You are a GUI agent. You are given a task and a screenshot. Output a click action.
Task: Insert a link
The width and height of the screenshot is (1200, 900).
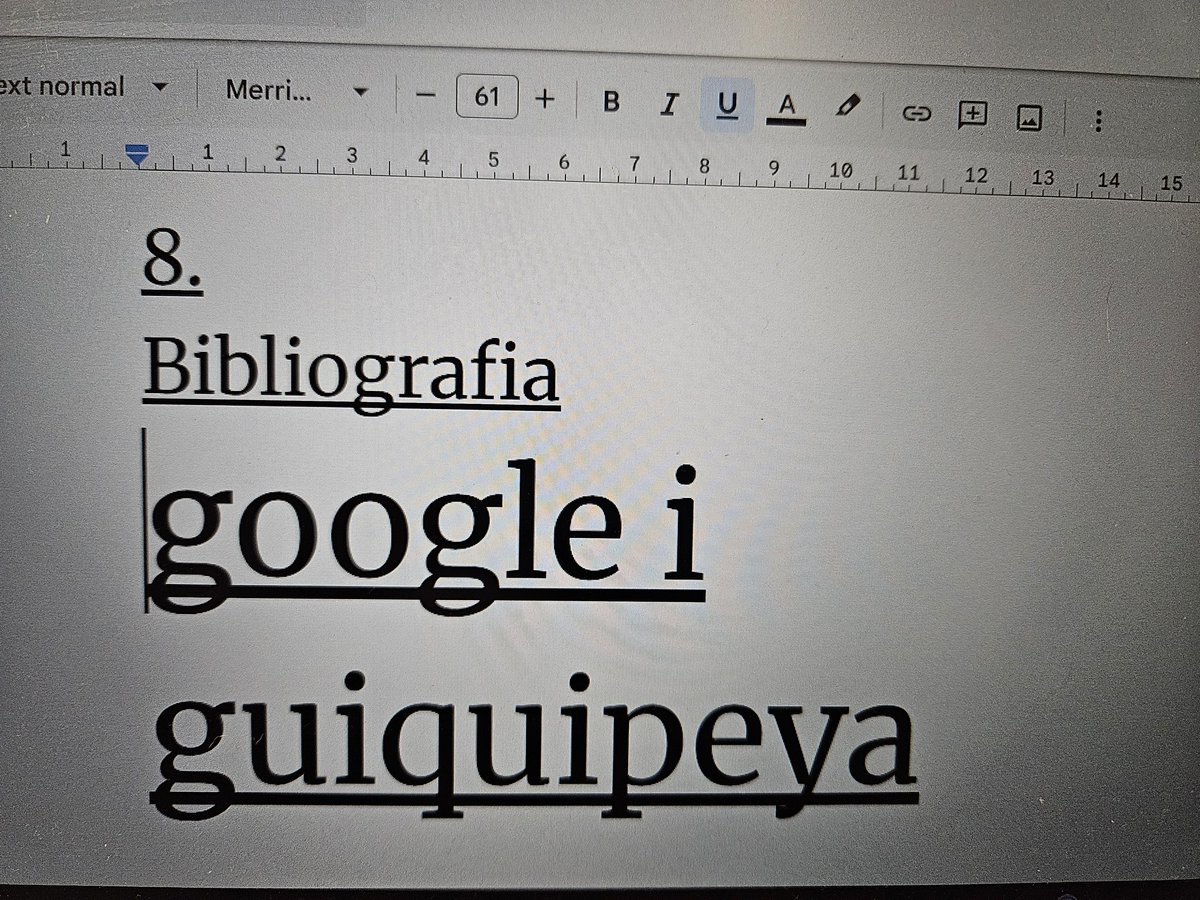[x=917, y=115]
